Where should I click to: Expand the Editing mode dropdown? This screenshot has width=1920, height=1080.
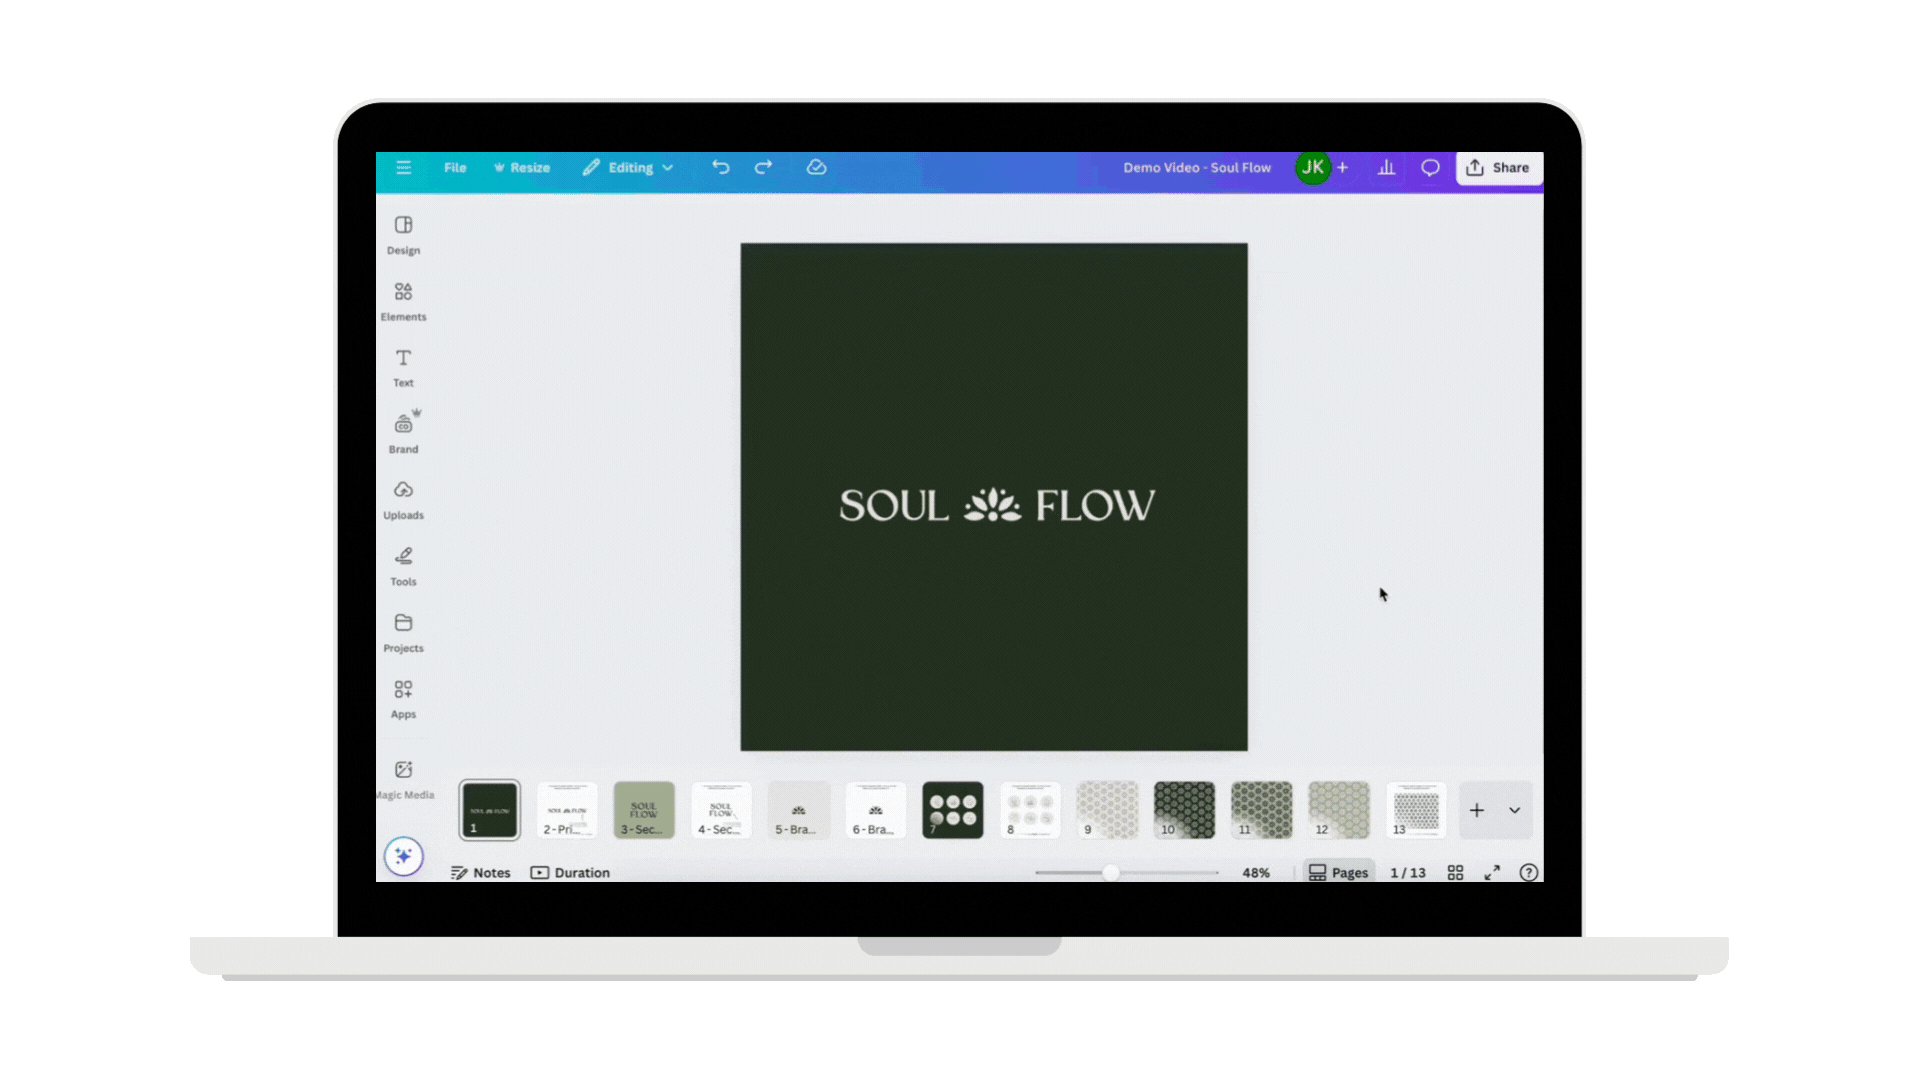629,167
